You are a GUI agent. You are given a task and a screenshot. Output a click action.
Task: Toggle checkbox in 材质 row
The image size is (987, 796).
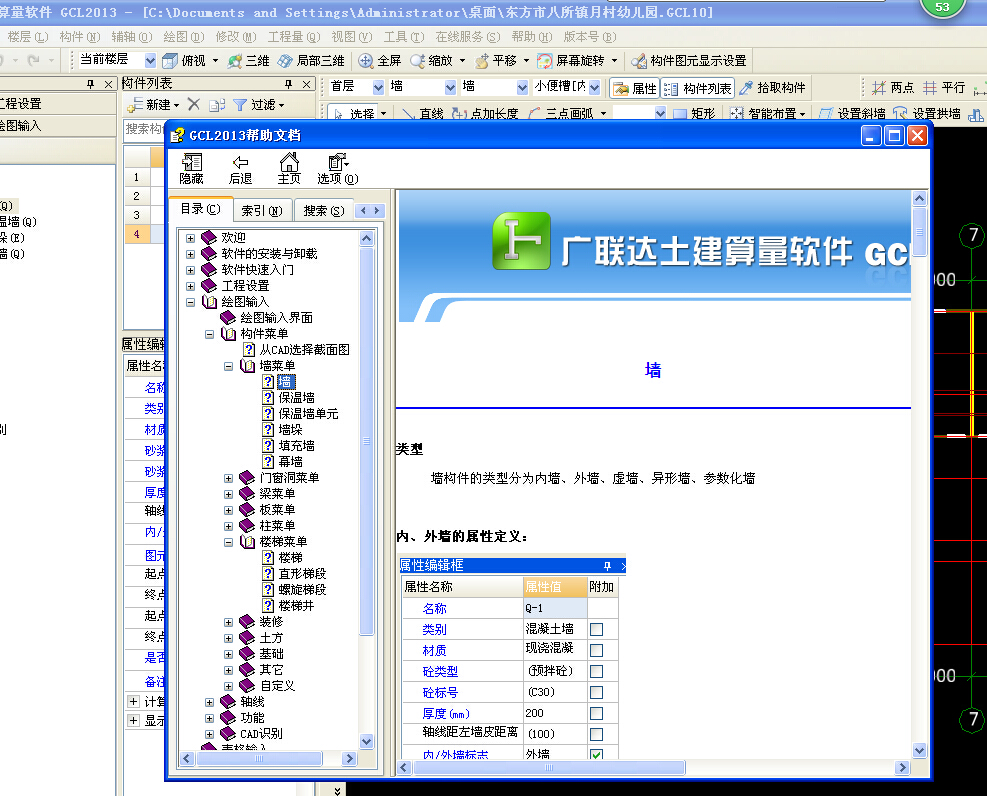coord(596,650)
